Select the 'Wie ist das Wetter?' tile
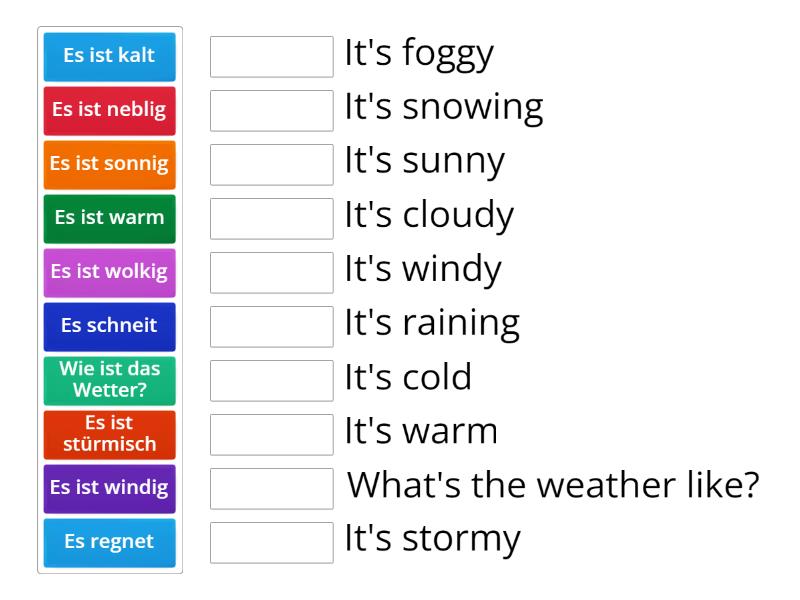 [109, 381]
